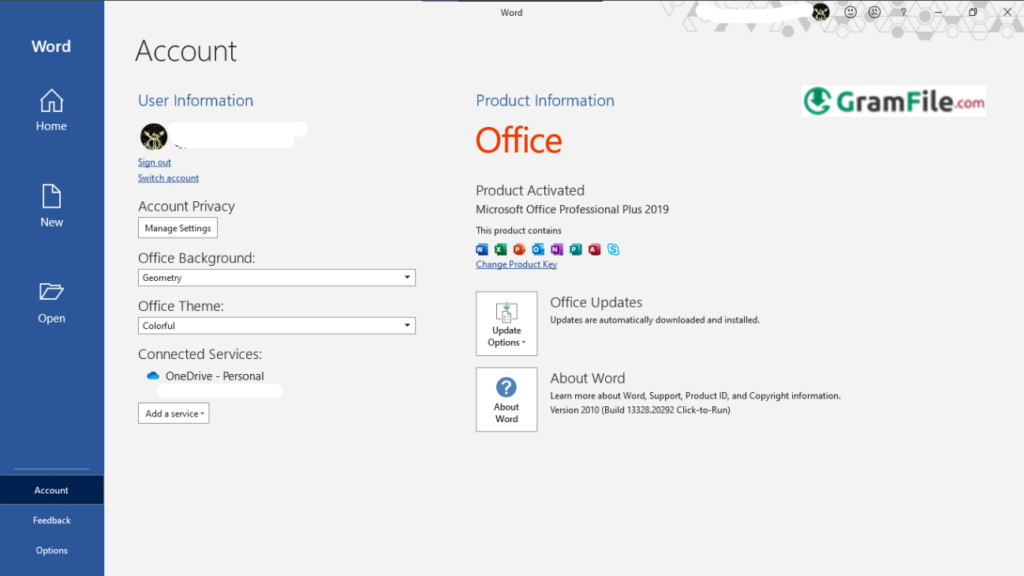Click the Word icon under product contains

tap(480, 249)
